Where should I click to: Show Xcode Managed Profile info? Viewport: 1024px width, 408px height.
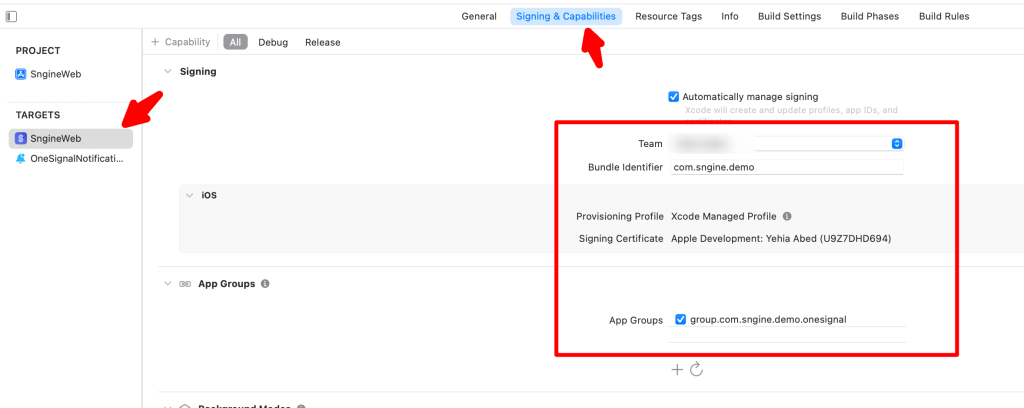point(788,216)
